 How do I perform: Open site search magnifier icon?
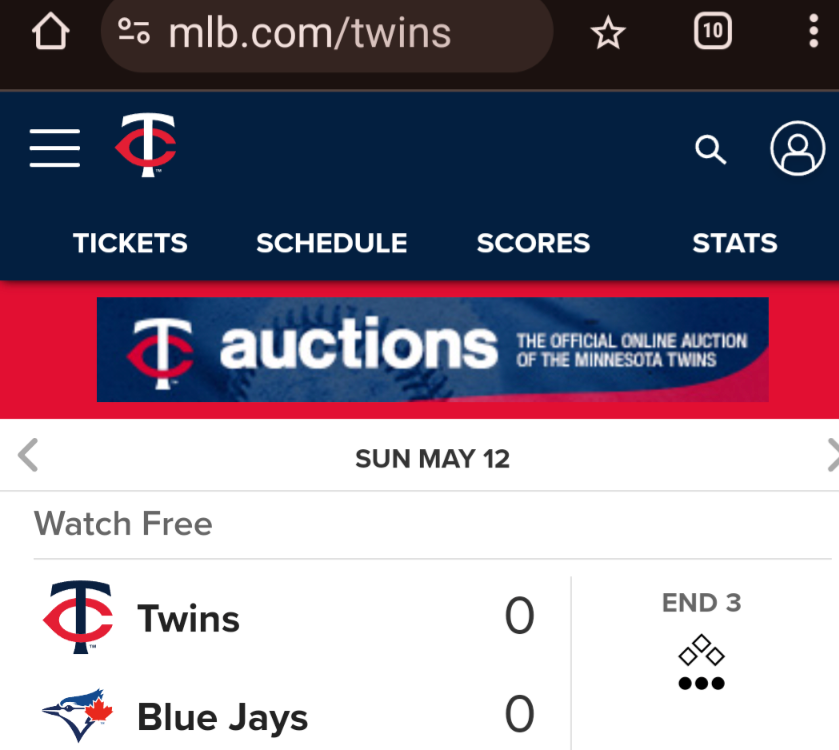pyautogui.click(x=710, y=150)
